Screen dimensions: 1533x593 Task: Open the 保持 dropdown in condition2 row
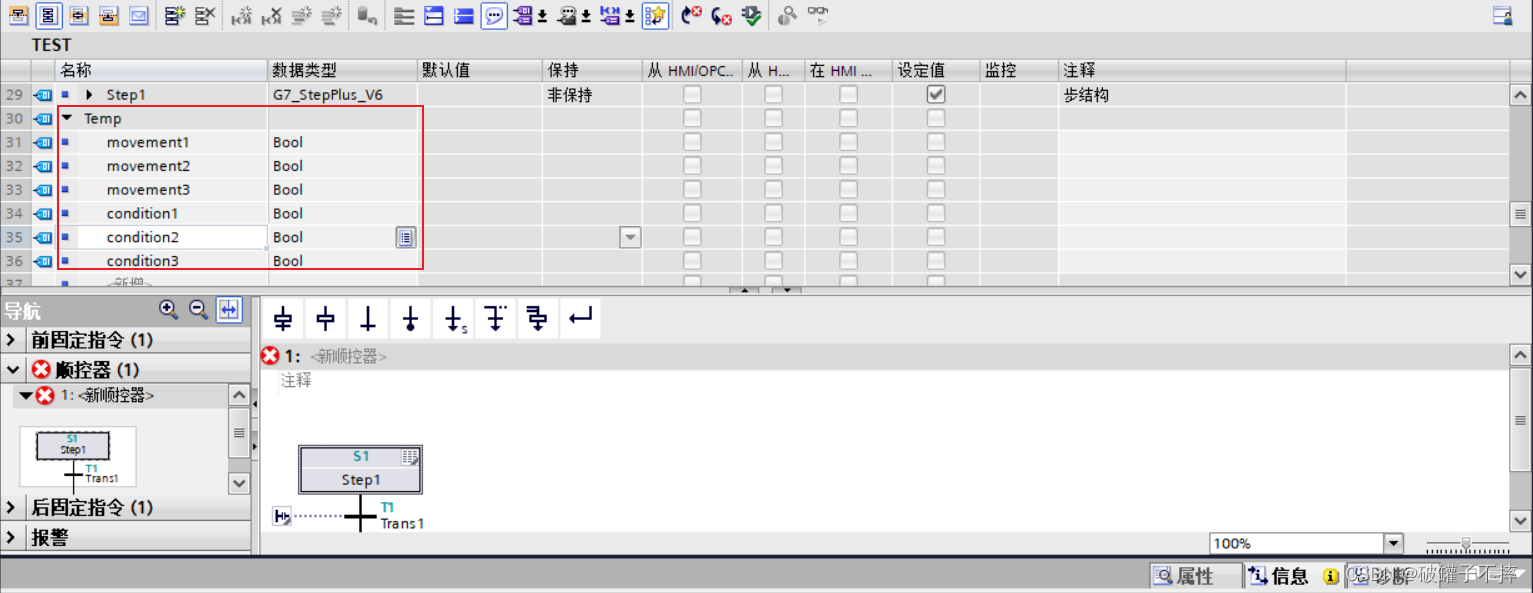630,237
